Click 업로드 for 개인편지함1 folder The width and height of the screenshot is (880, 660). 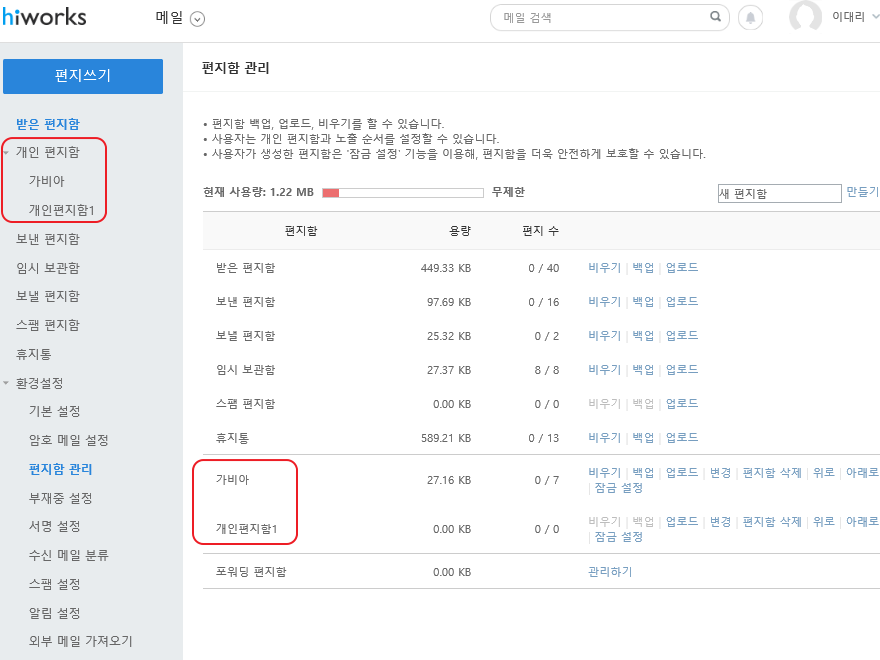pyautogui.click(x=682, y=522)
